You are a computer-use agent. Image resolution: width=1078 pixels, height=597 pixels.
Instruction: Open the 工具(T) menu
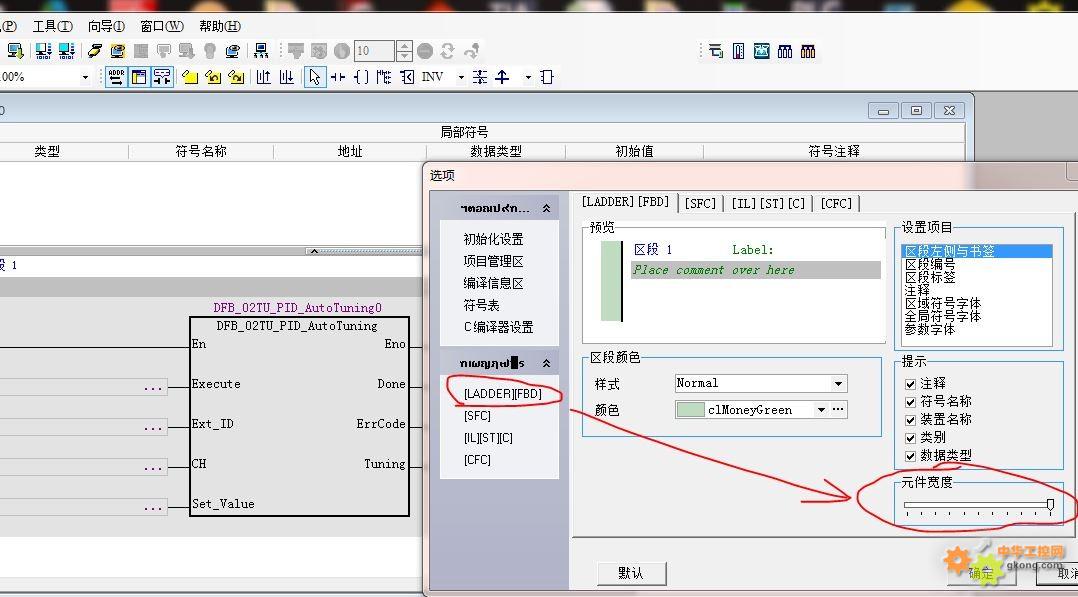tap(52, 26)
